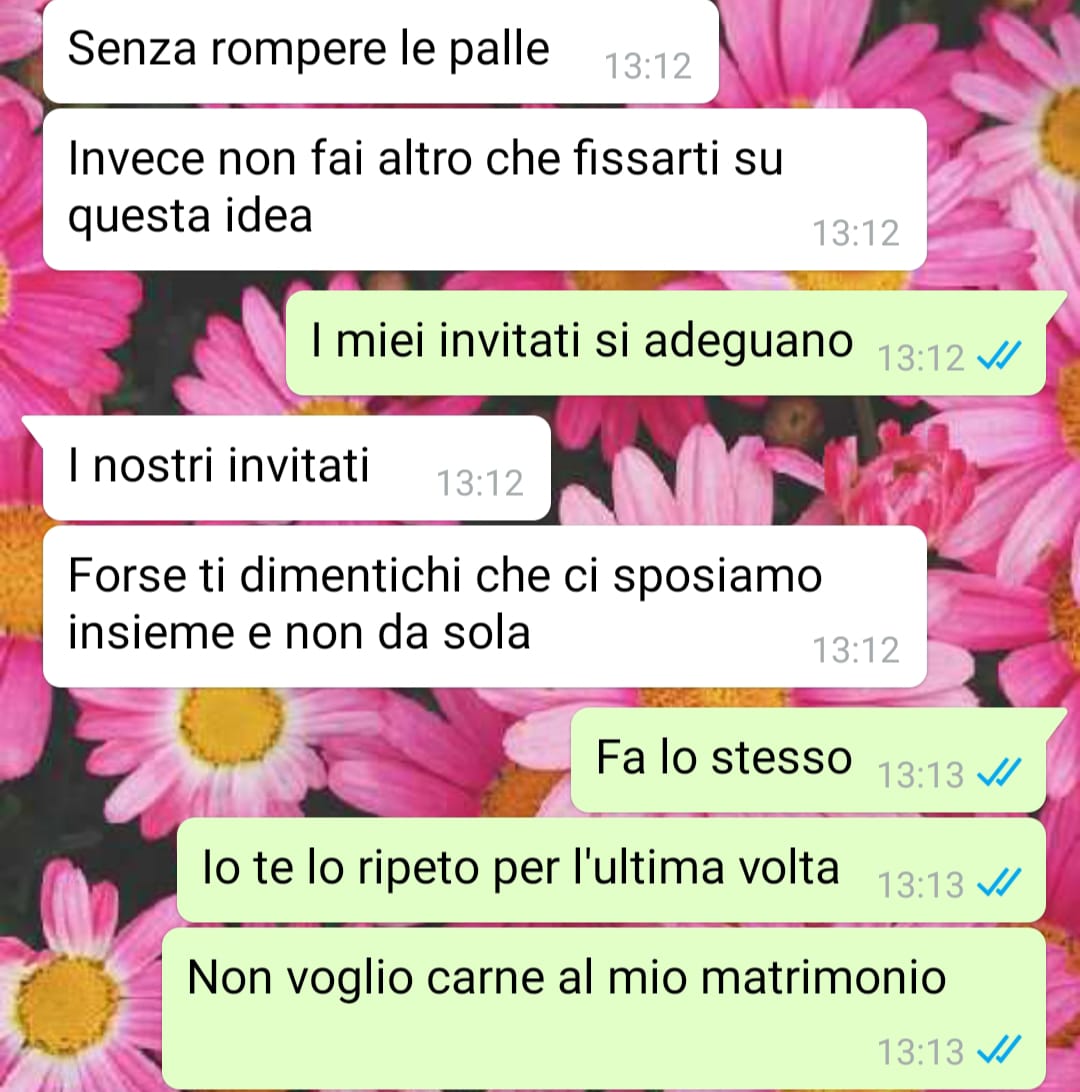Viewport: 1080px width, 1092px height.
Task: Tap timestamp on 'insieme e non da sola'
Action: coord(856,650)
